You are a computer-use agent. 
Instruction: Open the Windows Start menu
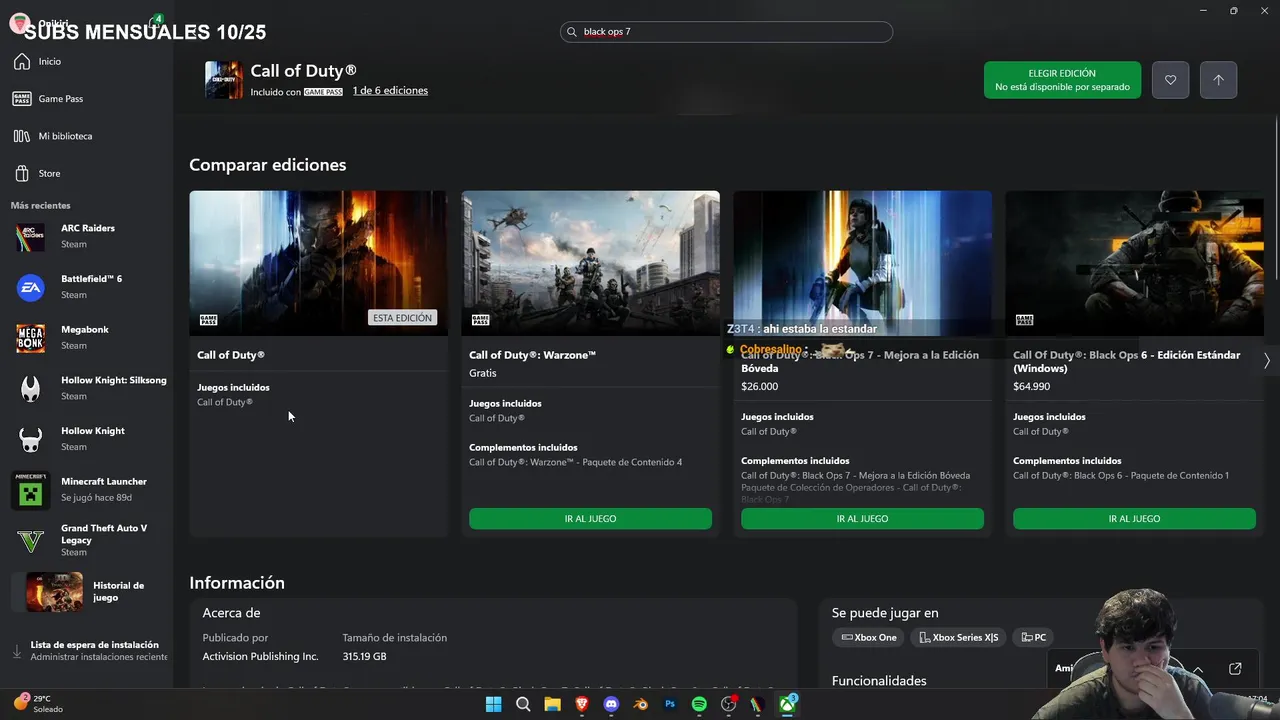click(493, 705)
